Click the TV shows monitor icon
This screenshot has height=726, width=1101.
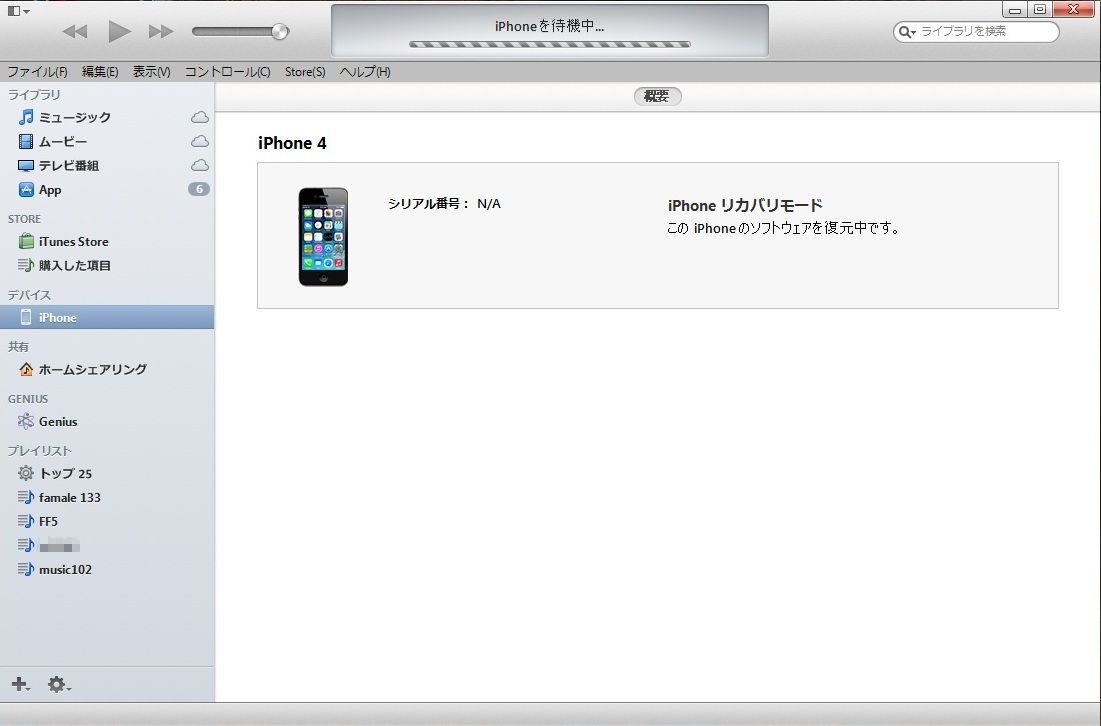click(x=26, y=166)
